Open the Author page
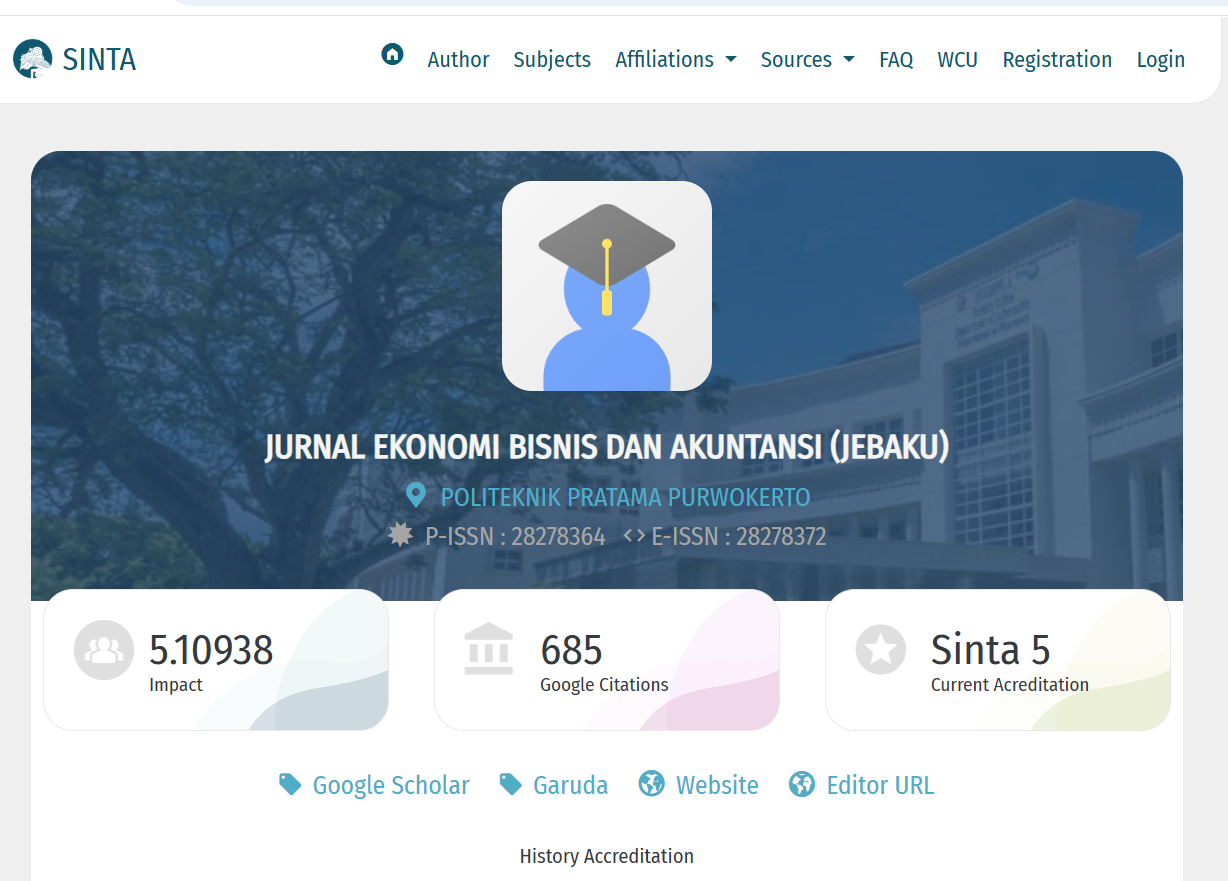 [458, 60]
